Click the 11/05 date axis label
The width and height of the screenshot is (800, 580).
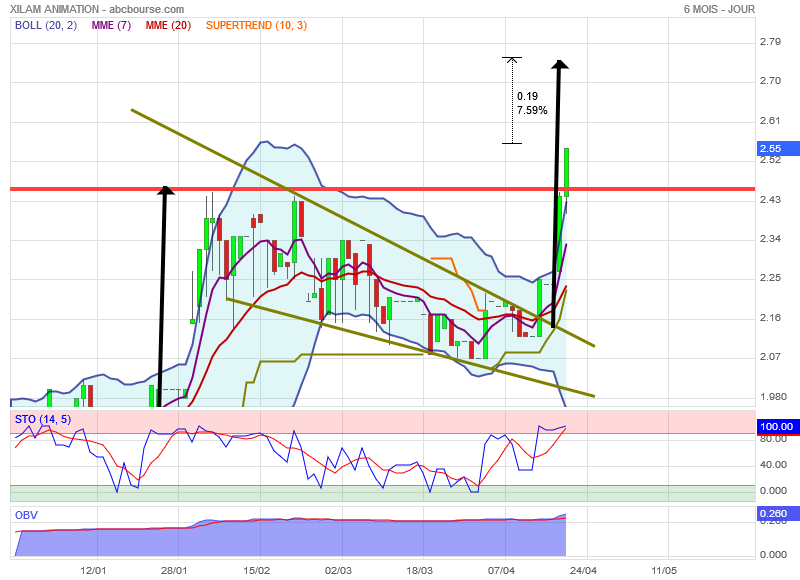pyautogui.click(x=664, y=570)
